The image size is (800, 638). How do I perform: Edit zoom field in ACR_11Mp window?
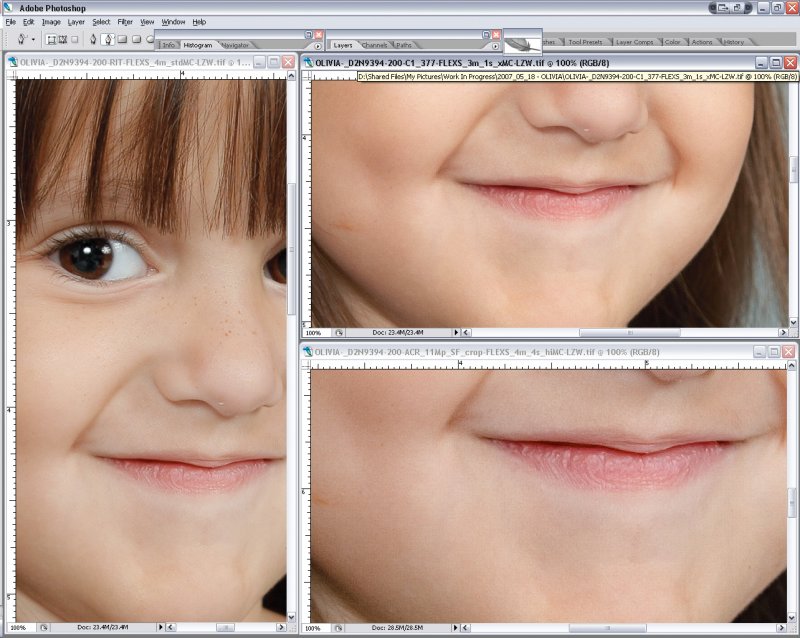click(316, 628)
